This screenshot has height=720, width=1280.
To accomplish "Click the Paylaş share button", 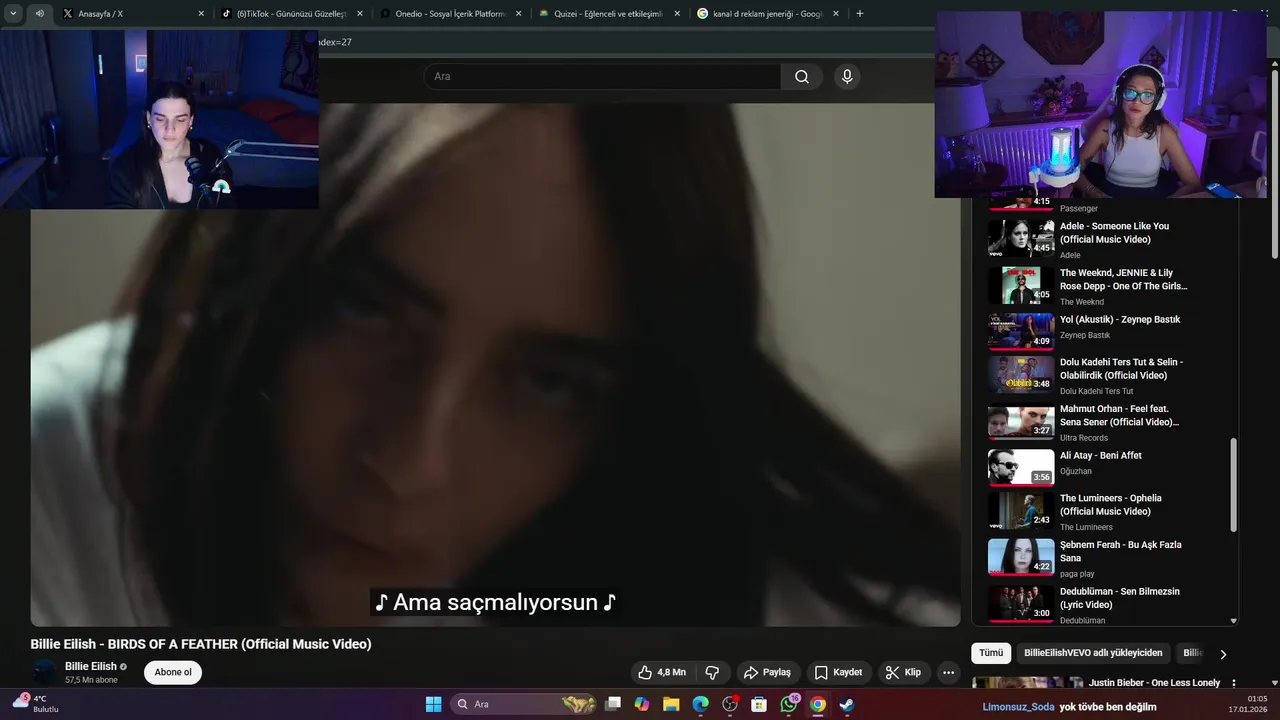I will point(768,672).
